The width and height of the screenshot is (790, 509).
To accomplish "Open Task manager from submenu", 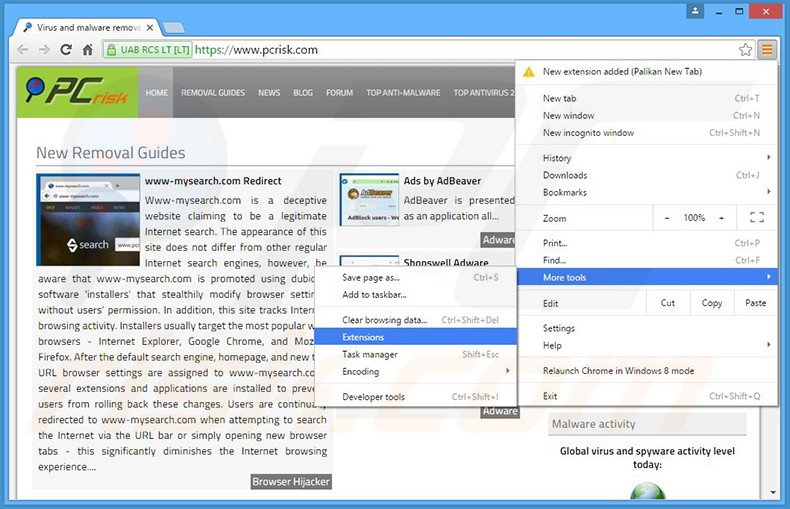I will tap(416, 354).
